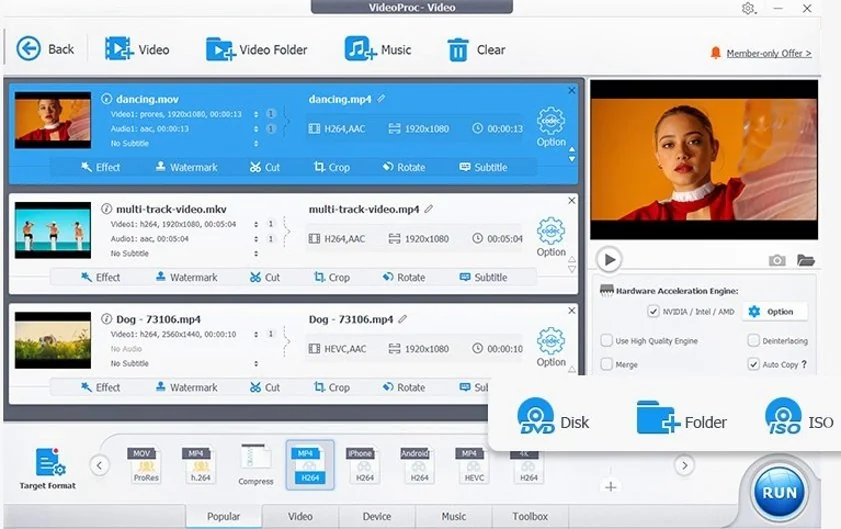
Task: Open Video1 track selector for multi-track-video.mkv
Action: [256, 224]
